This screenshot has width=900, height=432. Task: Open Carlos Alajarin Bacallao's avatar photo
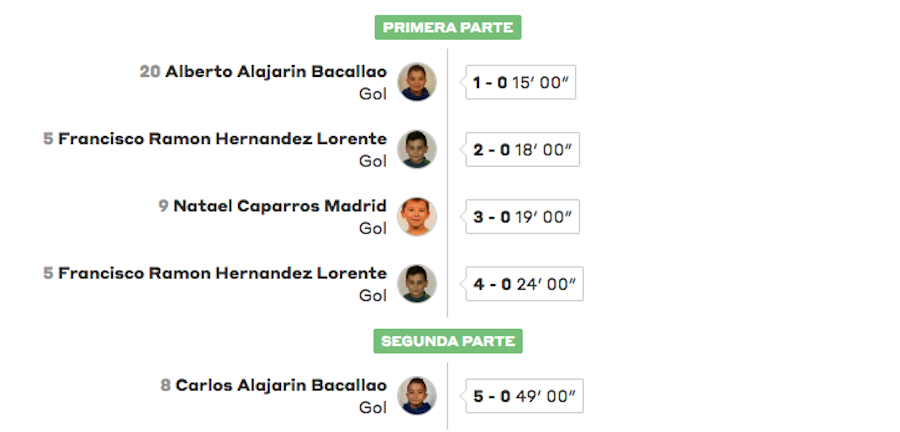pyautogui.click(x=417, y=395)
